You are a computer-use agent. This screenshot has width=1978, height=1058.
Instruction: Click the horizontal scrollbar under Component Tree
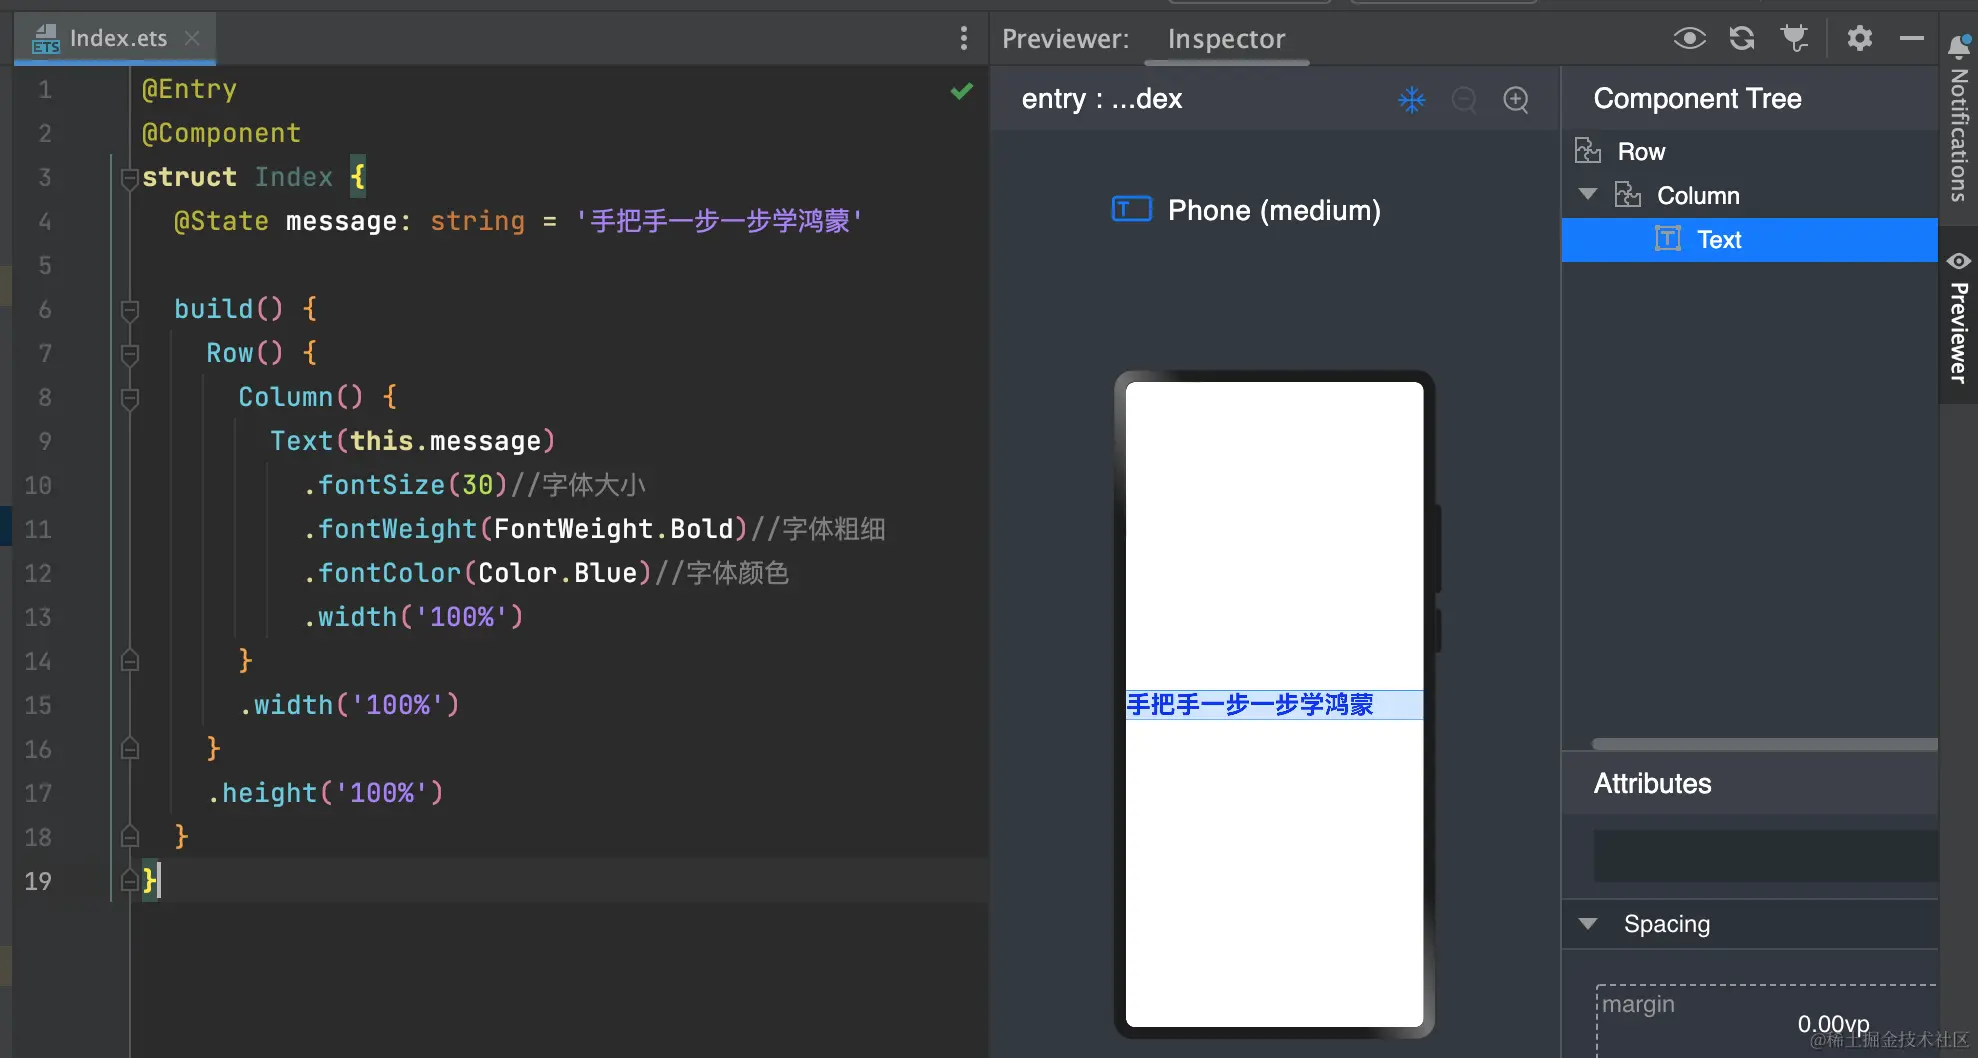pyautogui.click(x=1765, y=744)
